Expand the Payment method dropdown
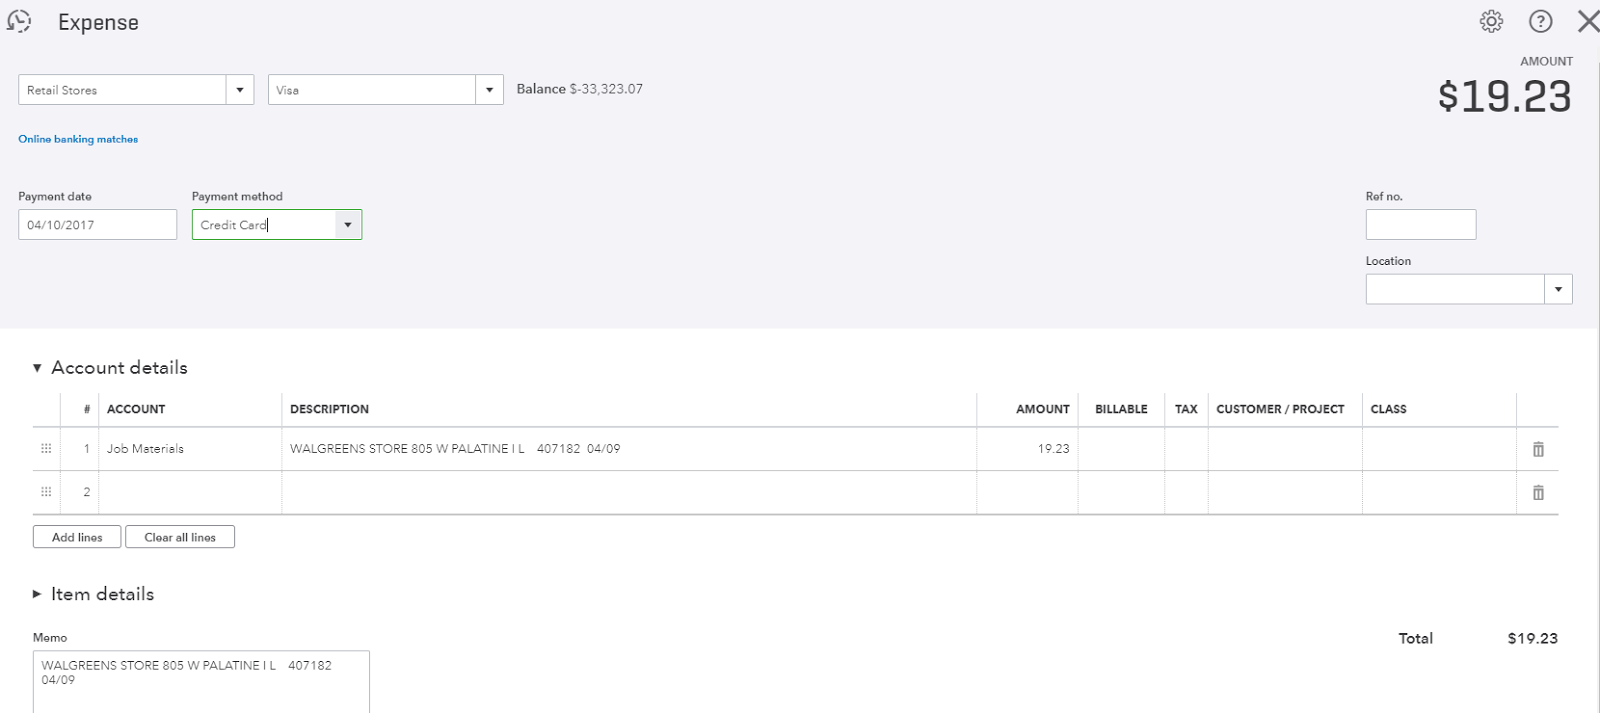The image size is (1600, 713). click(348, 225)
